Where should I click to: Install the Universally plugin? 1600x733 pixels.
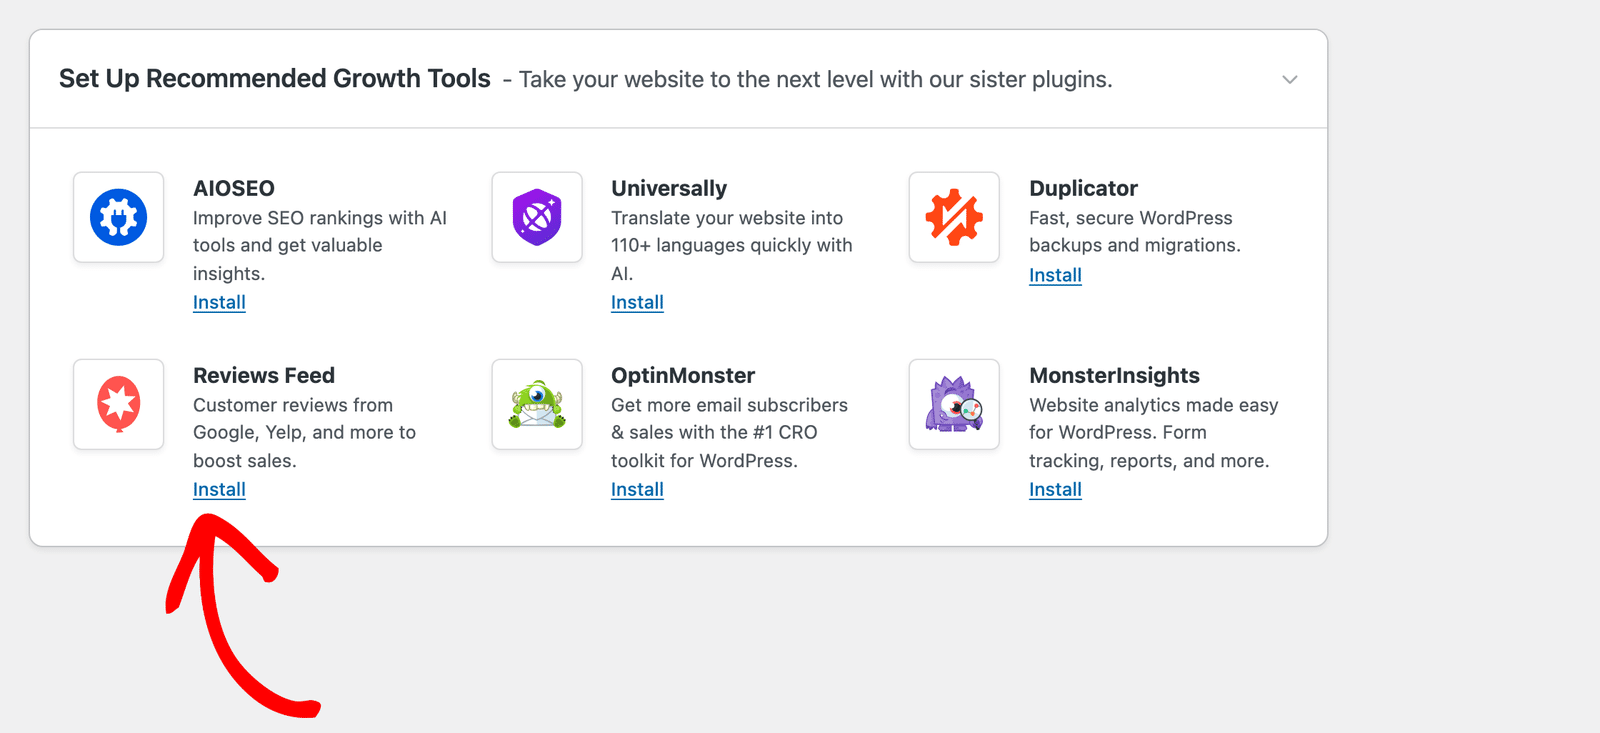637,302
